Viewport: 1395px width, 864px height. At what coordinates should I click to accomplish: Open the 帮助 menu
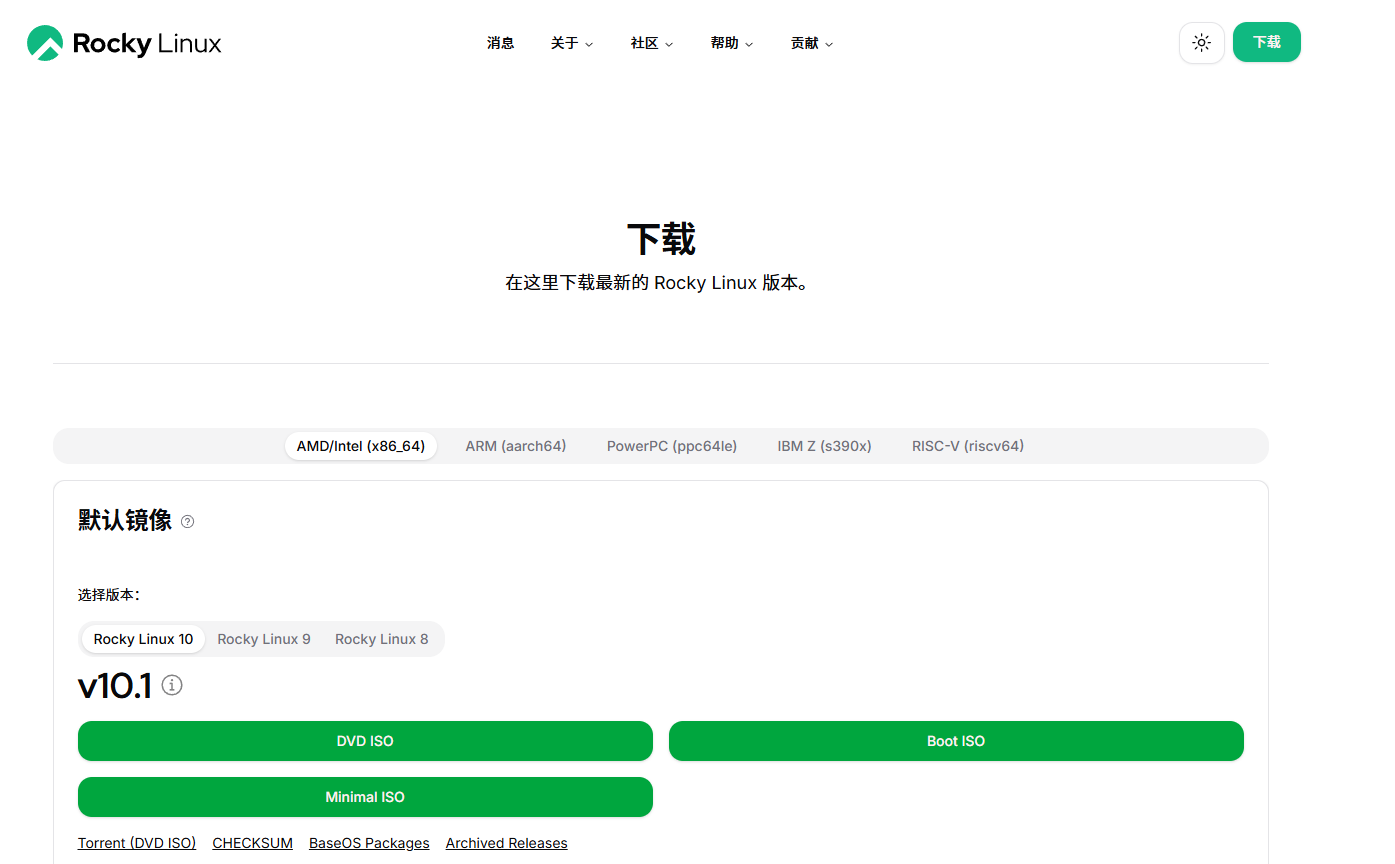(731, 42)
